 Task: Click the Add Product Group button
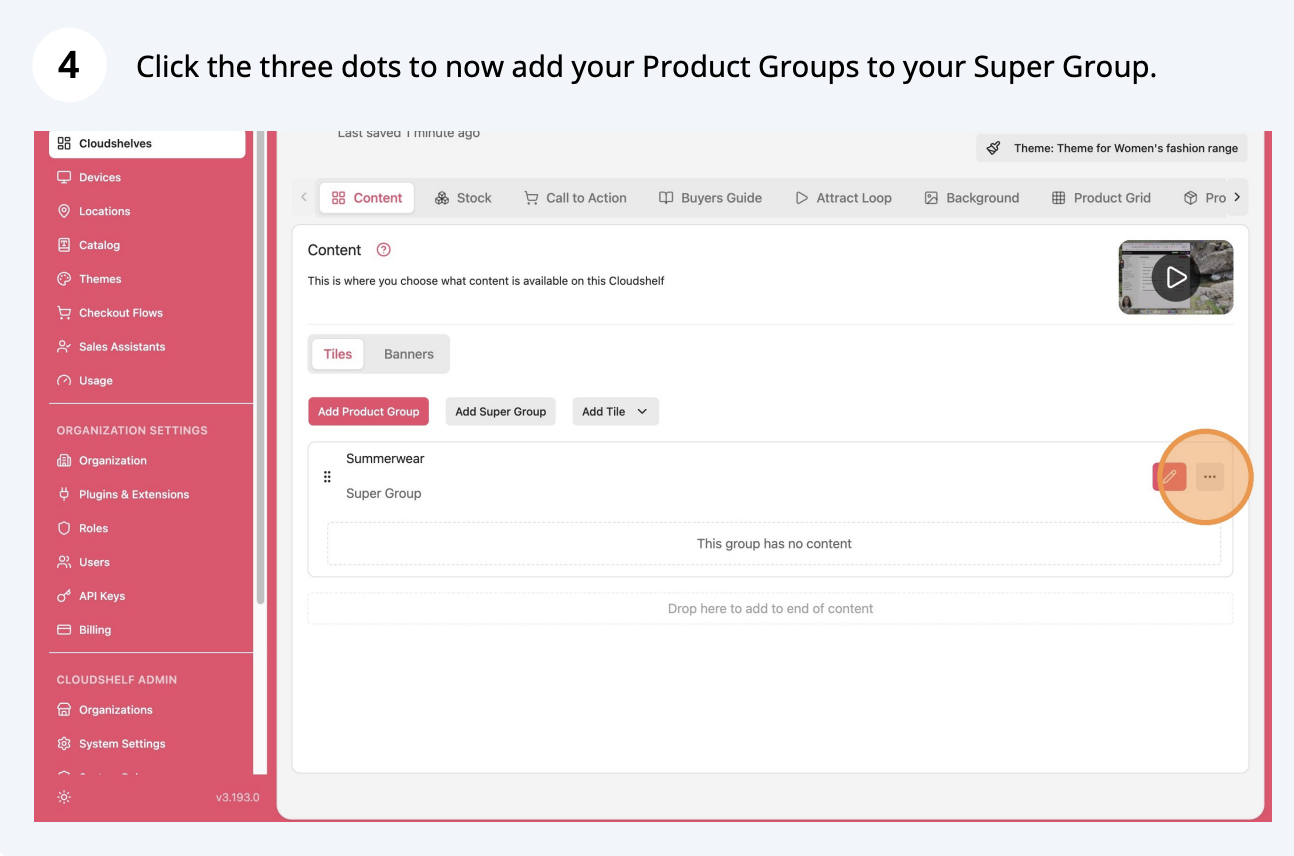coord(368,411)
